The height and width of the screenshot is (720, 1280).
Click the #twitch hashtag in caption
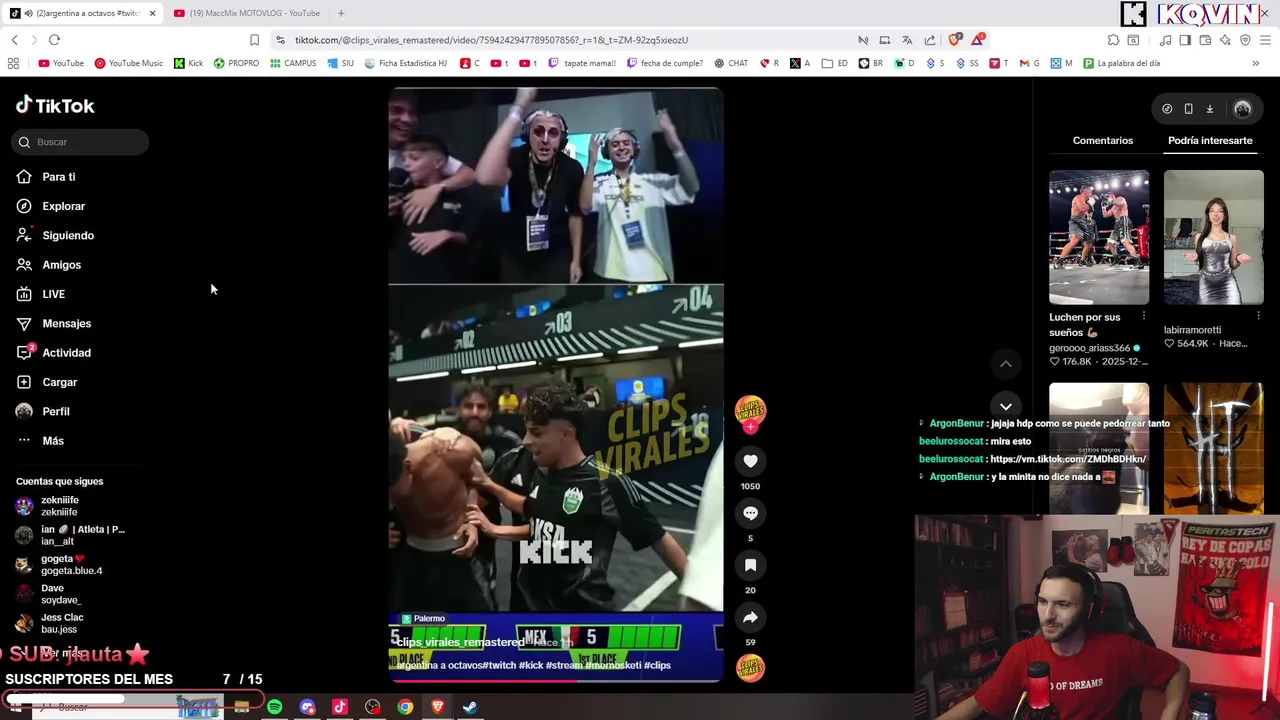tap(499, 665)
